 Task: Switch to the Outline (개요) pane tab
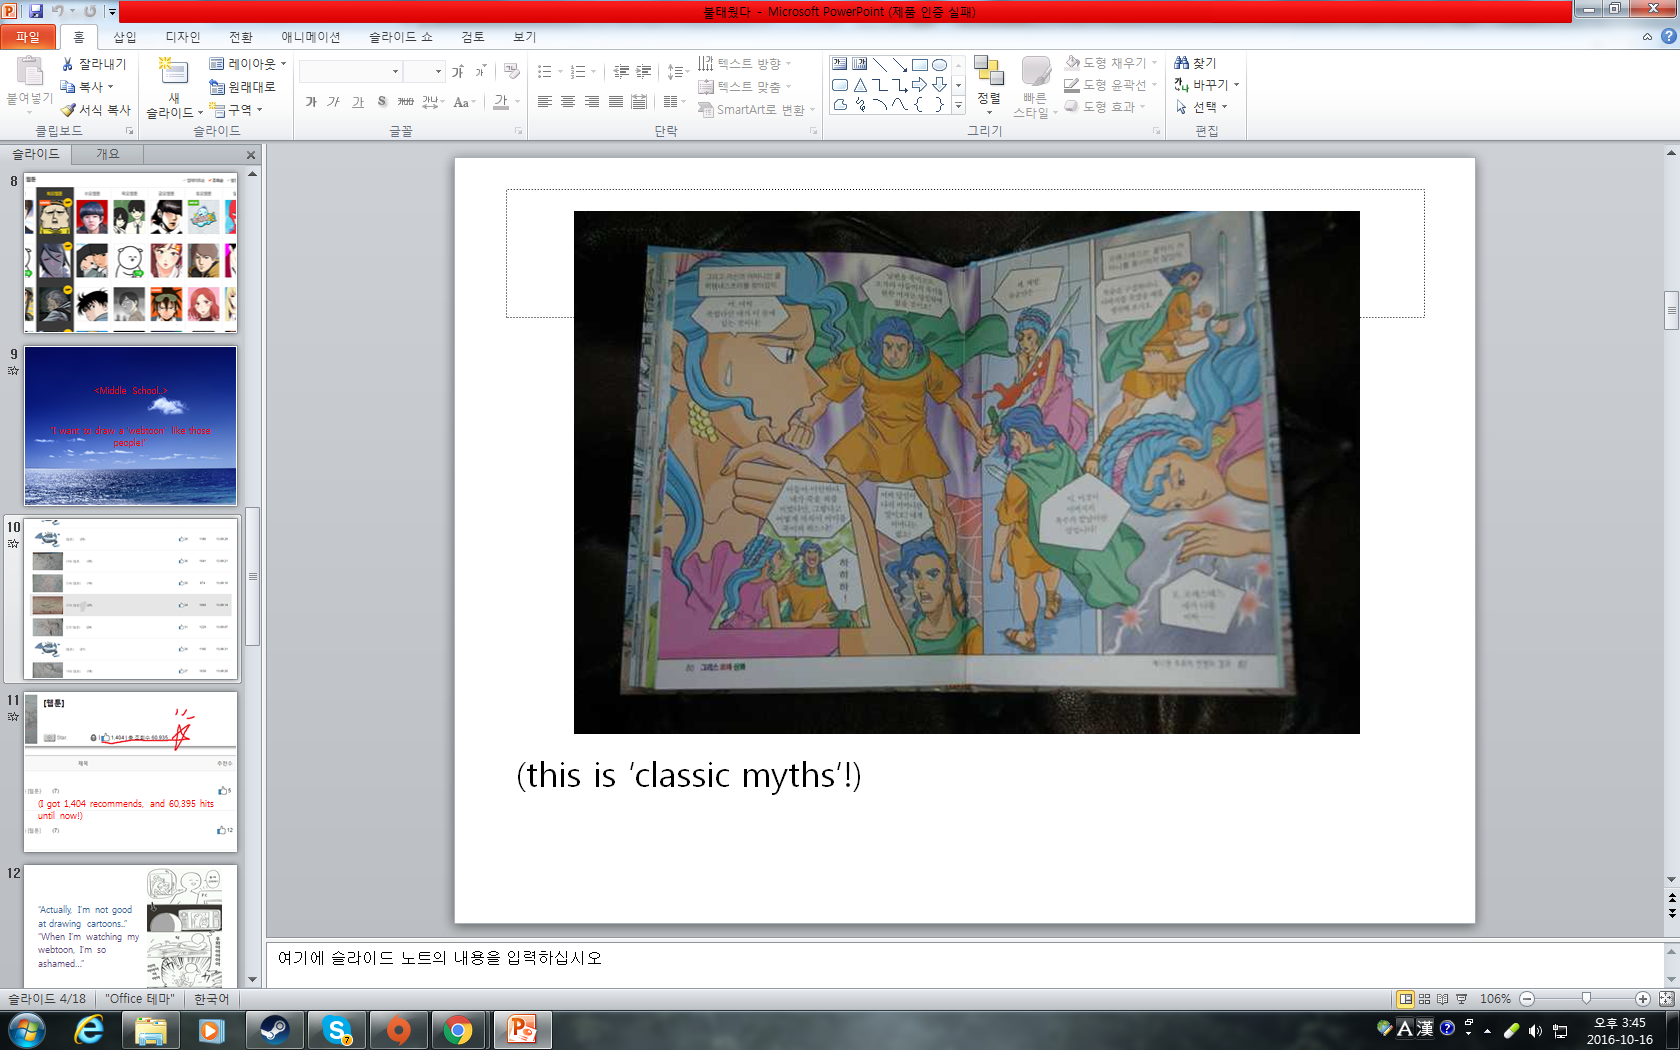tap(107, 154)
